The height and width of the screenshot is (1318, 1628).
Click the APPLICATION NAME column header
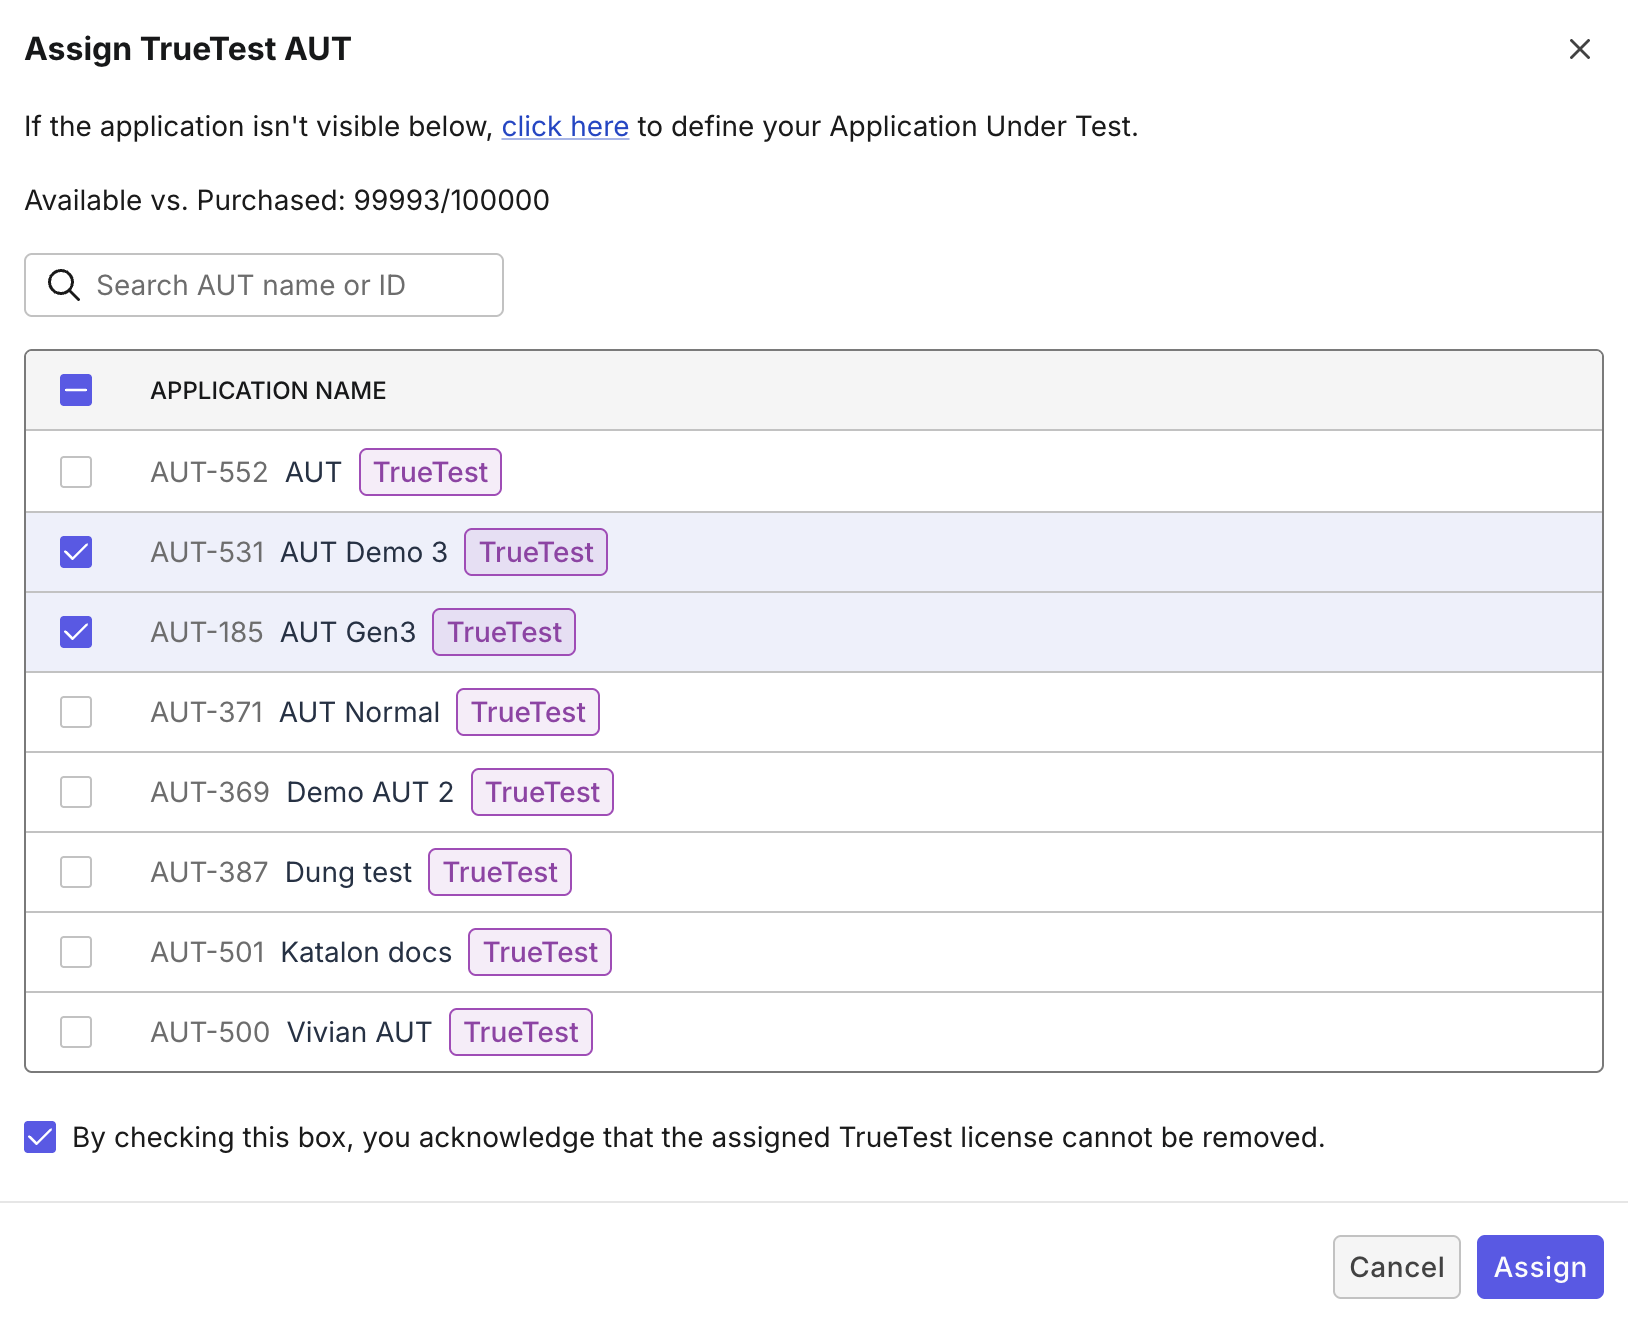coord(268,390)
